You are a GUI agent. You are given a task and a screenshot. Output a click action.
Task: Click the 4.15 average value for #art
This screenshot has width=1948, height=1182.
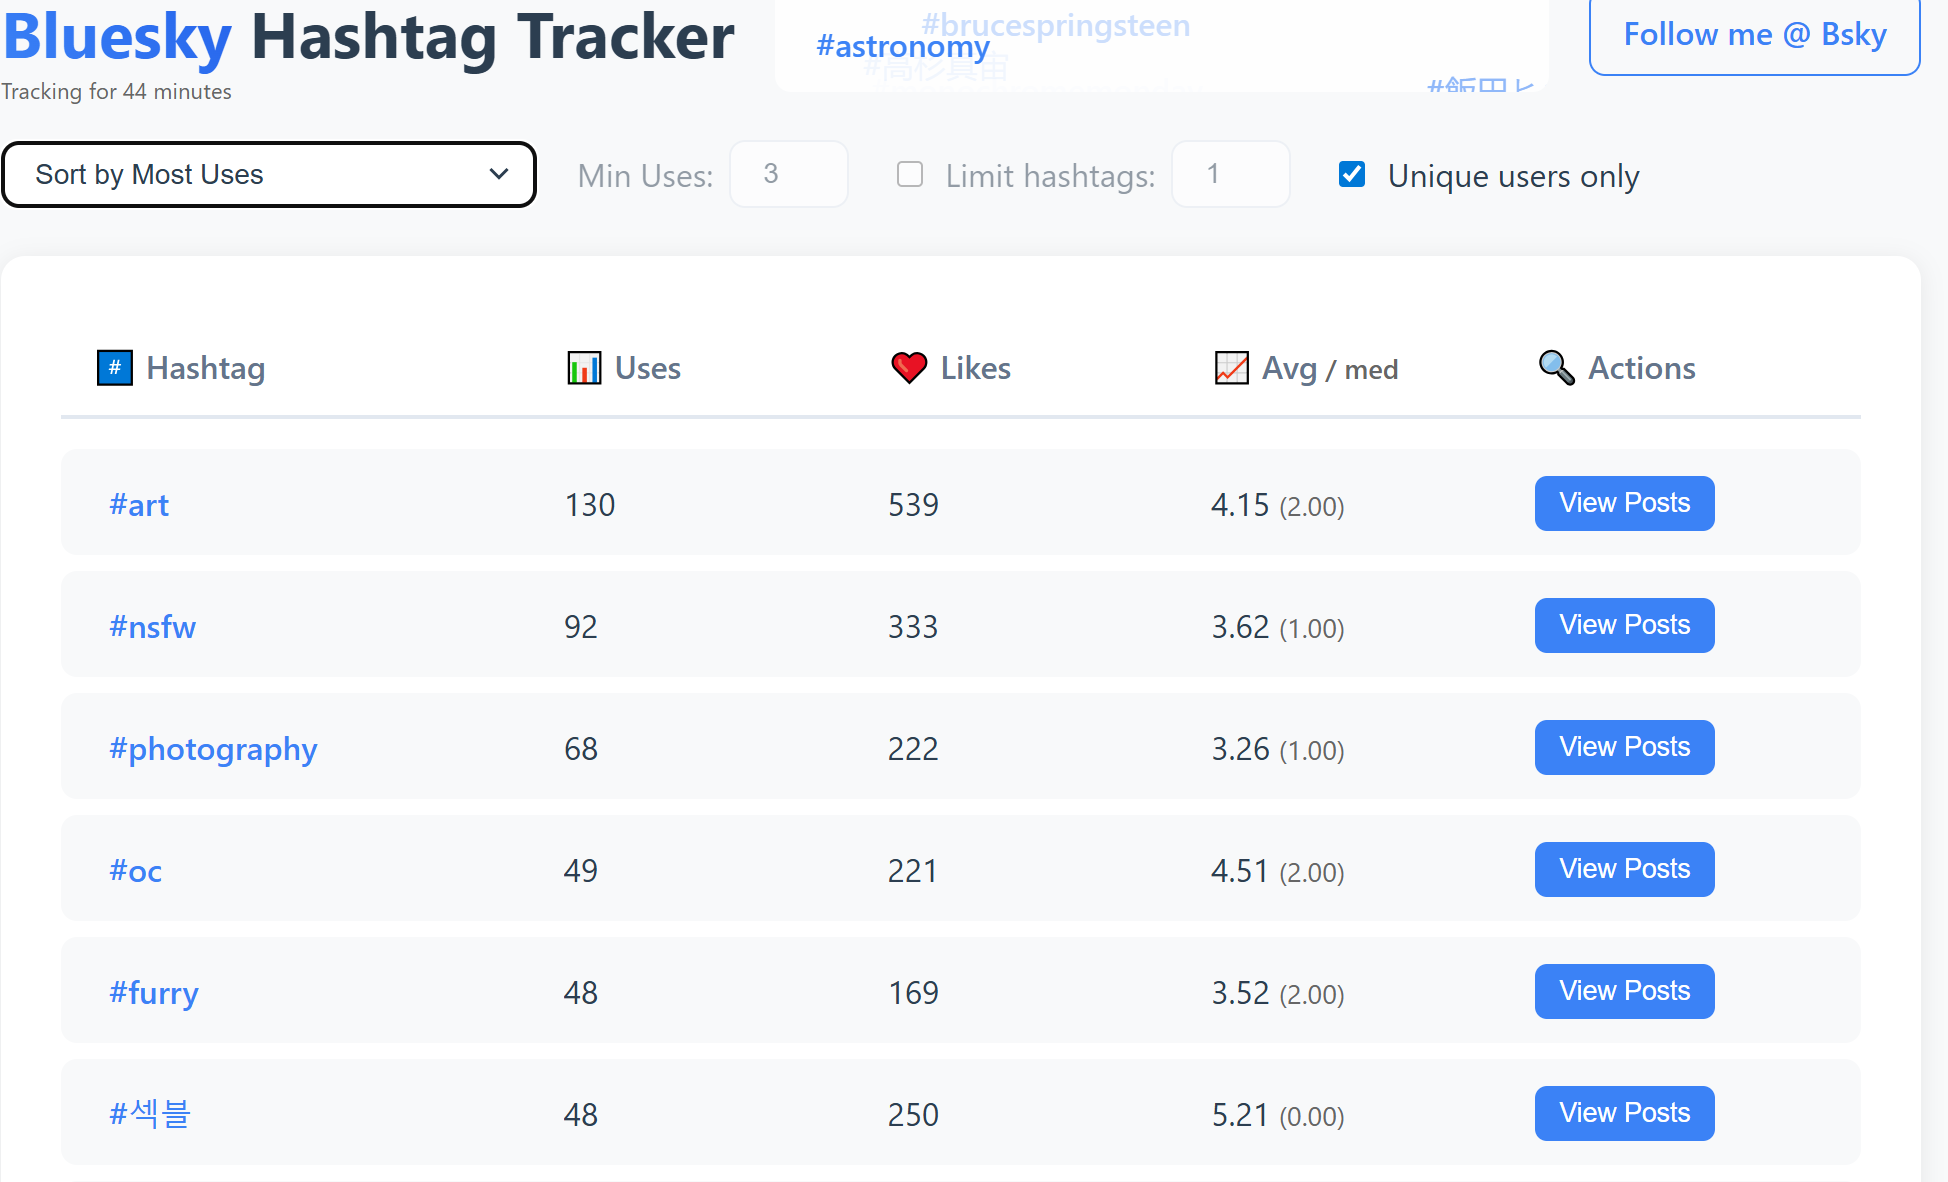coord(1240,505)
